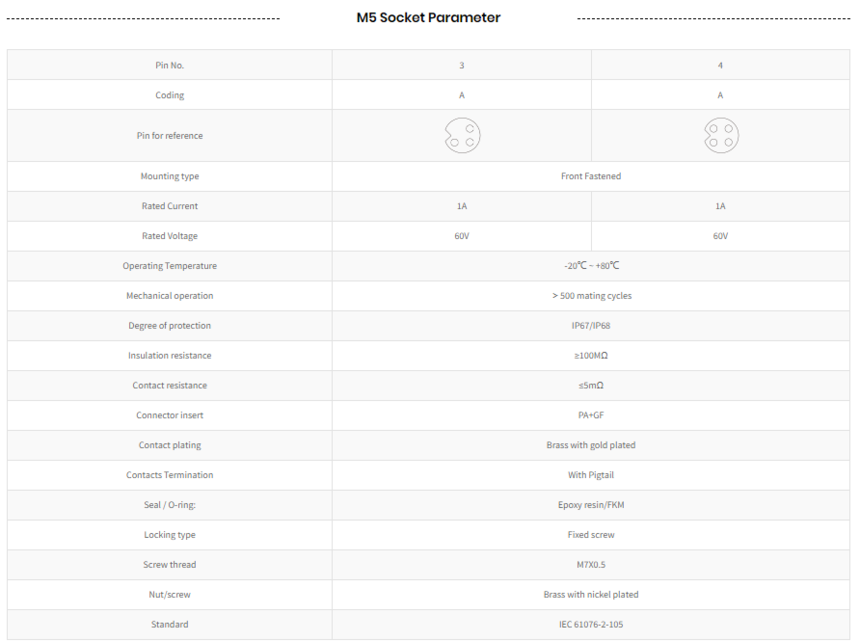Click the IEC 61076-2-105 standard value

[x=591, y=625]
